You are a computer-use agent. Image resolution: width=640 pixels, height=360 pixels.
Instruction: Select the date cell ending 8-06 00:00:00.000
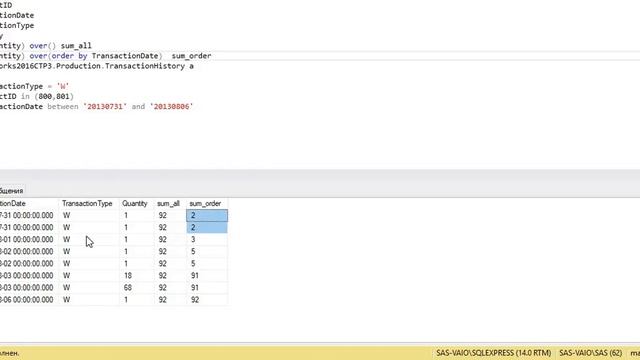[x=29, y=300]
